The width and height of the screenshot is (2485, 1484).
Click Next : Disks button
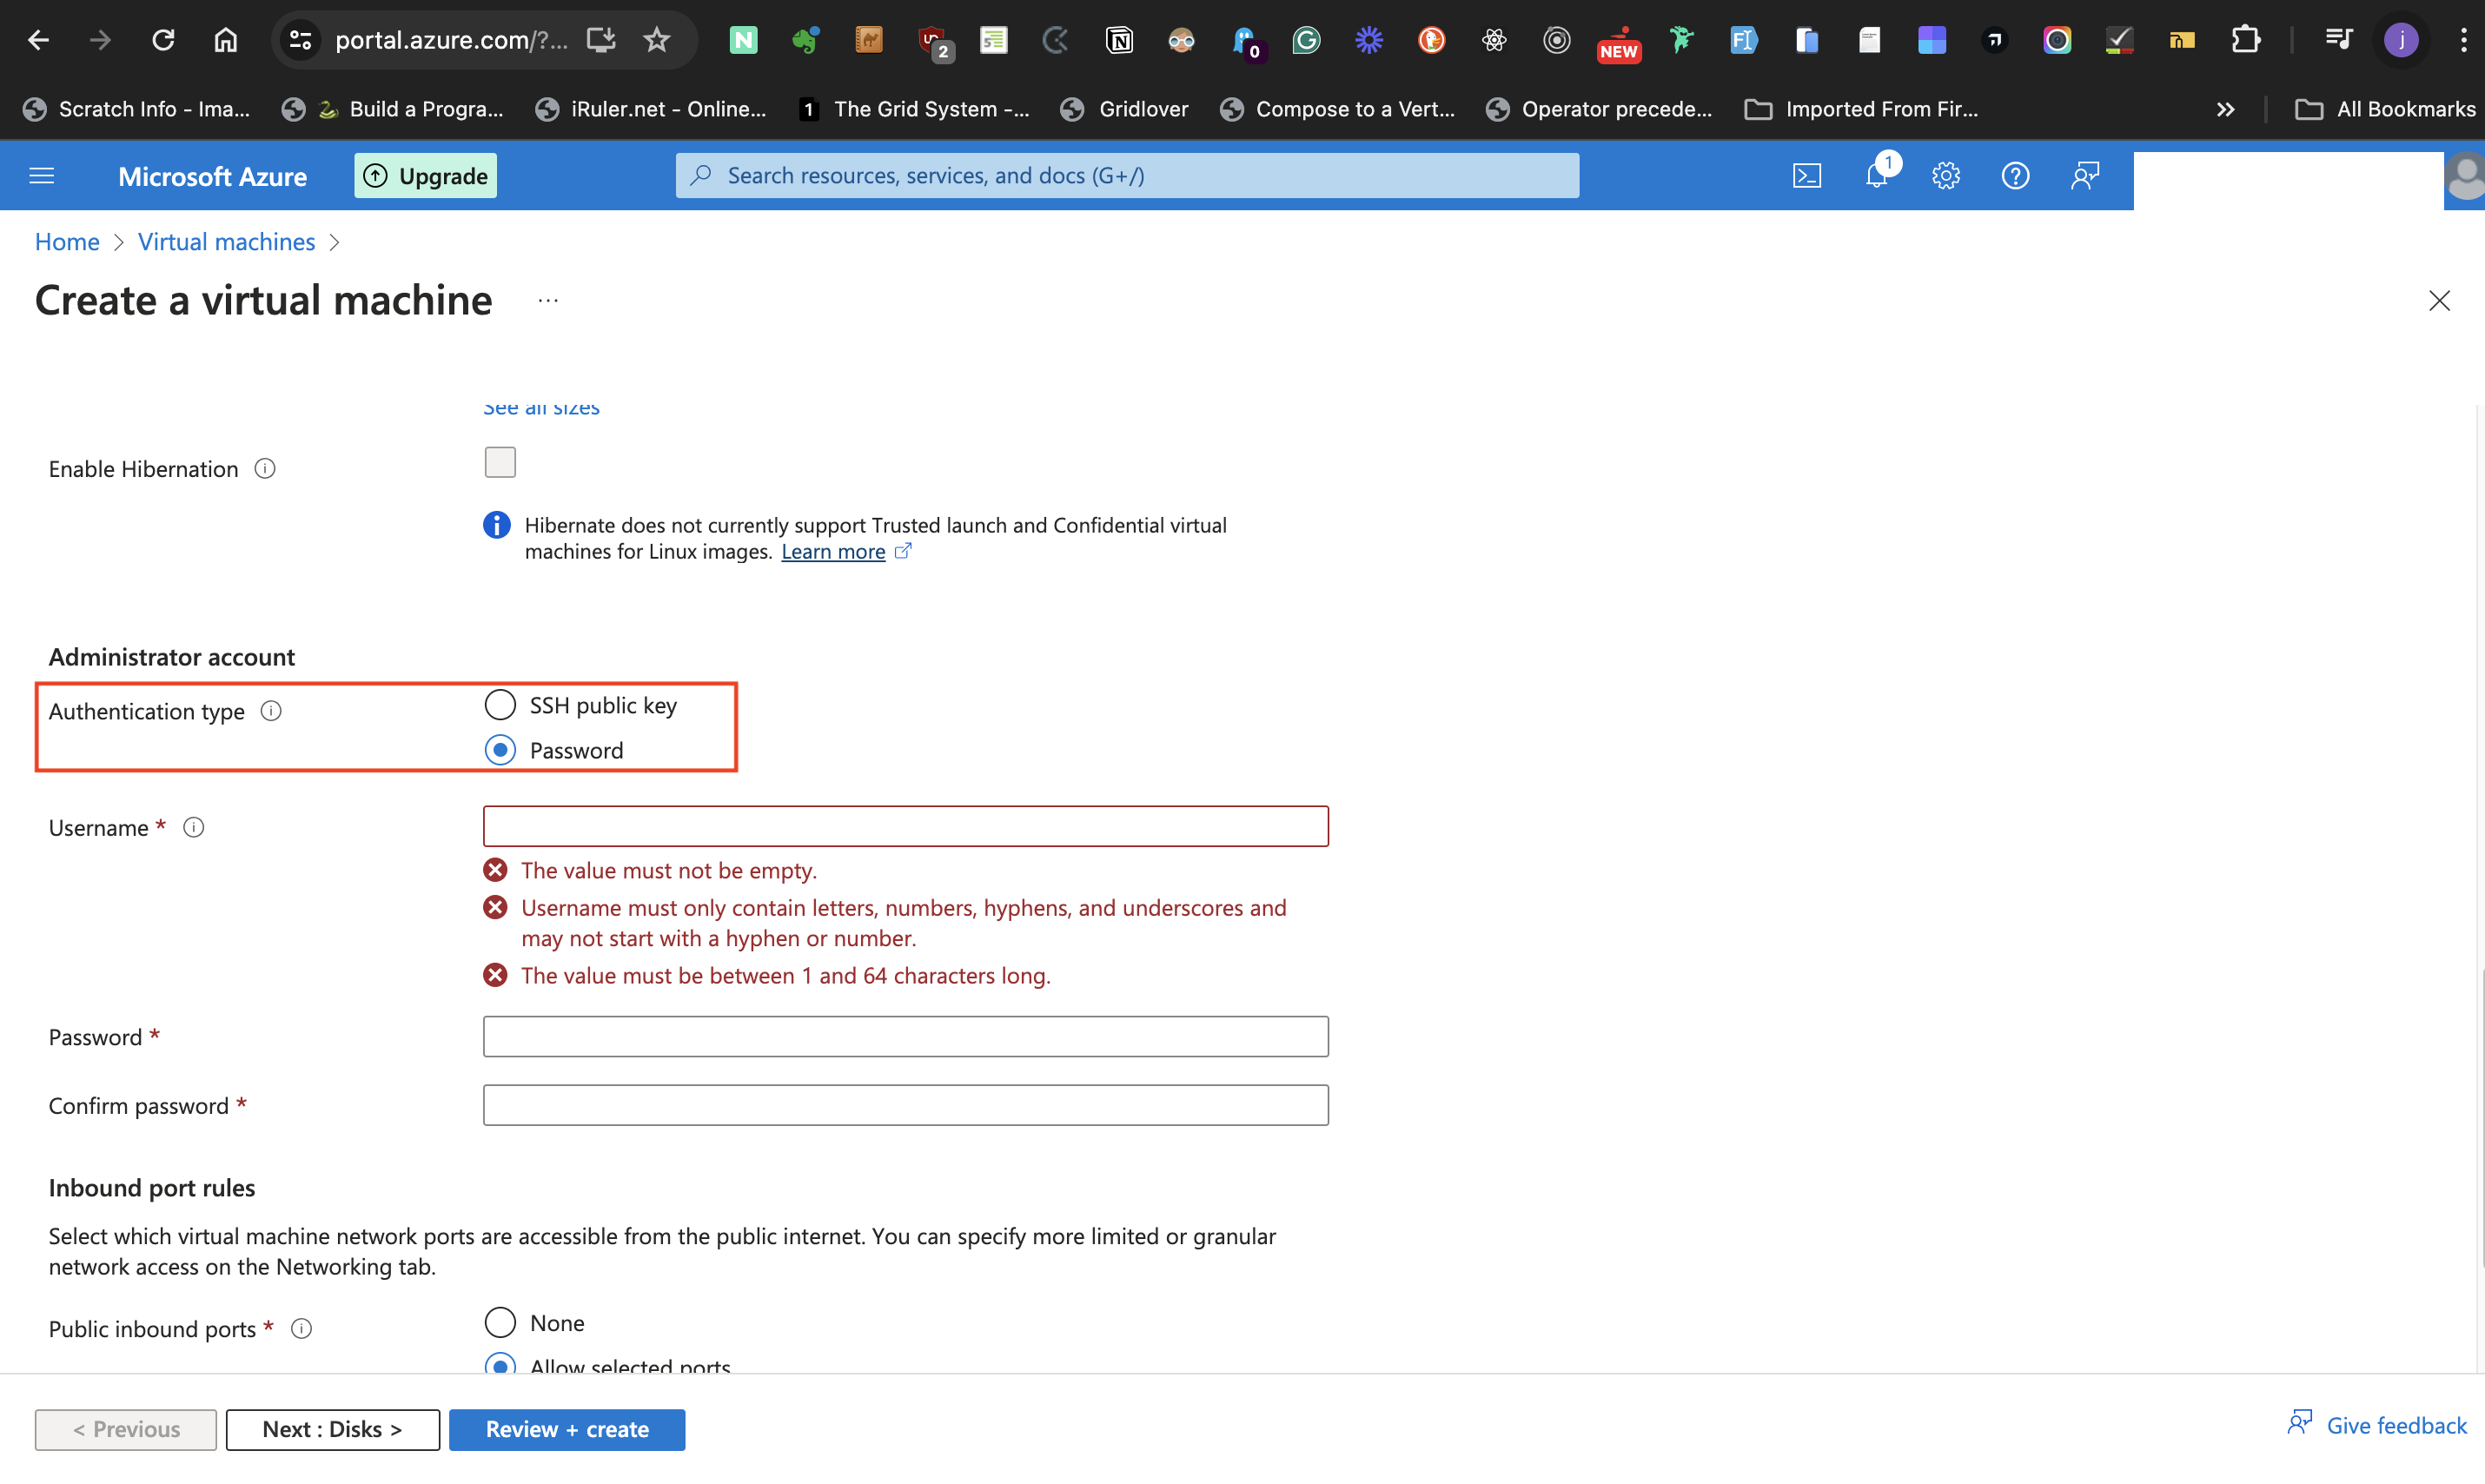332,1428
